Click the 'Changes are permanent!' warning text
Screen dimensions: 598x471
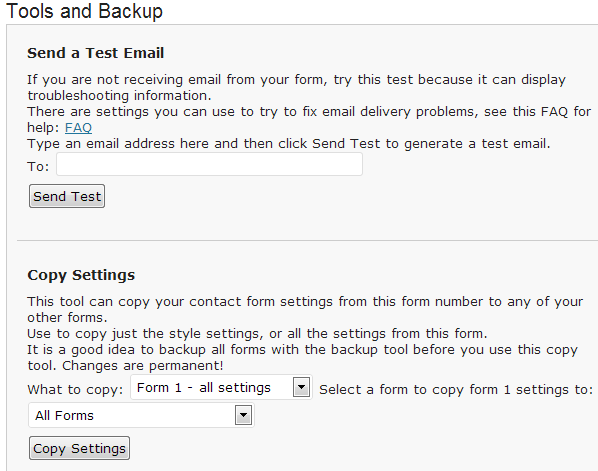coord(143,366)
